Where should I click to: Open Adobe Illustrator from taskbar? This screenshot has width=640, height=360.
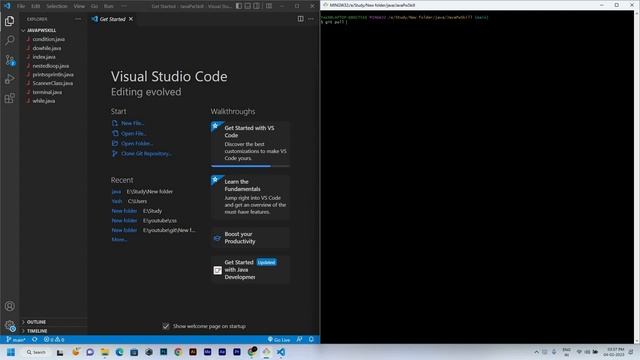(x=193, y=352)
